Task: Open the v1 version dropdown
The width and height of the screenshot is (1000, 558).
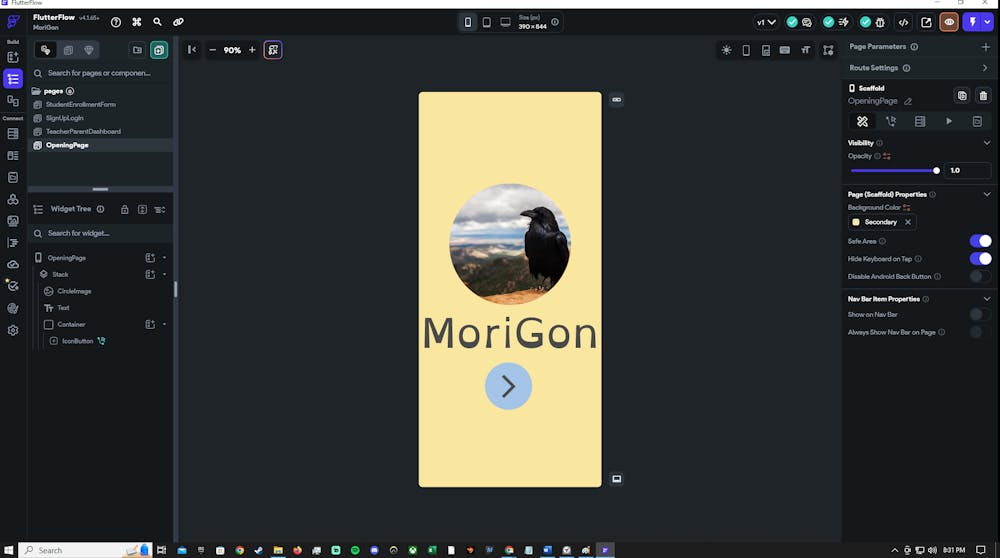Action: (x=766, y=22)
